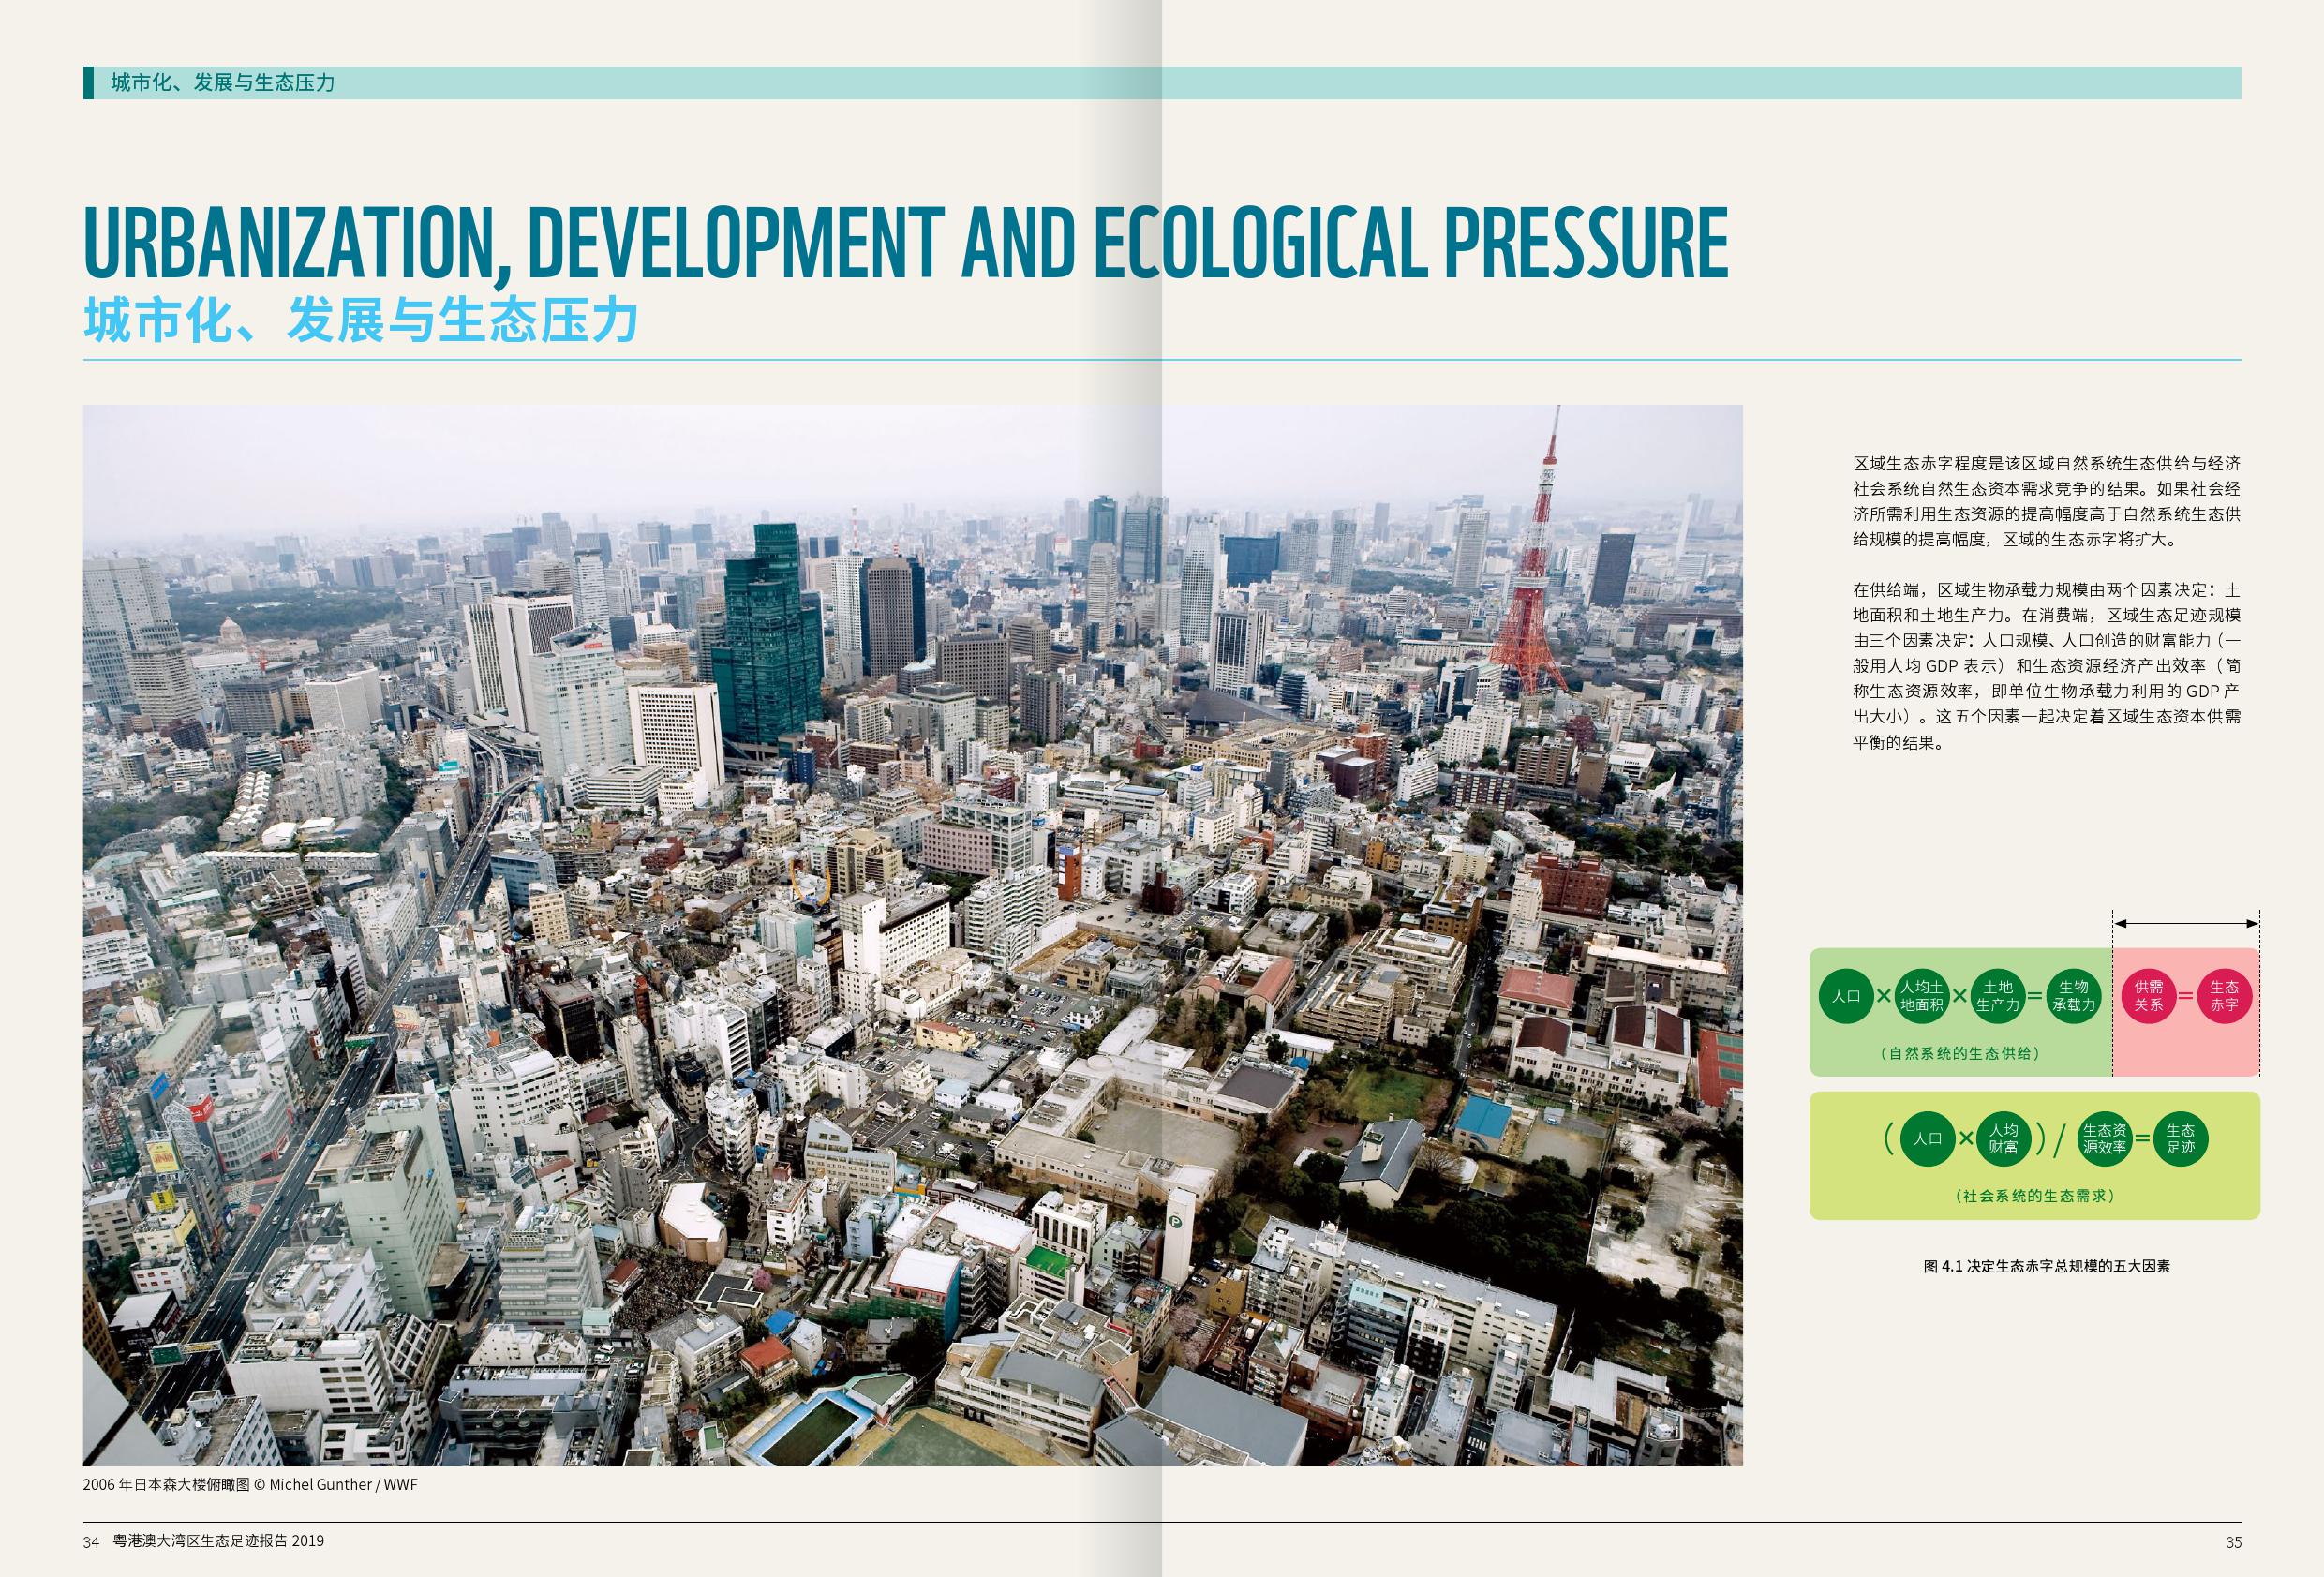Screen dimensions: 2324x1577
Task: Click footer text 粤港澳大湾区生态足迹报告 2019
Action: point(219,1541)
